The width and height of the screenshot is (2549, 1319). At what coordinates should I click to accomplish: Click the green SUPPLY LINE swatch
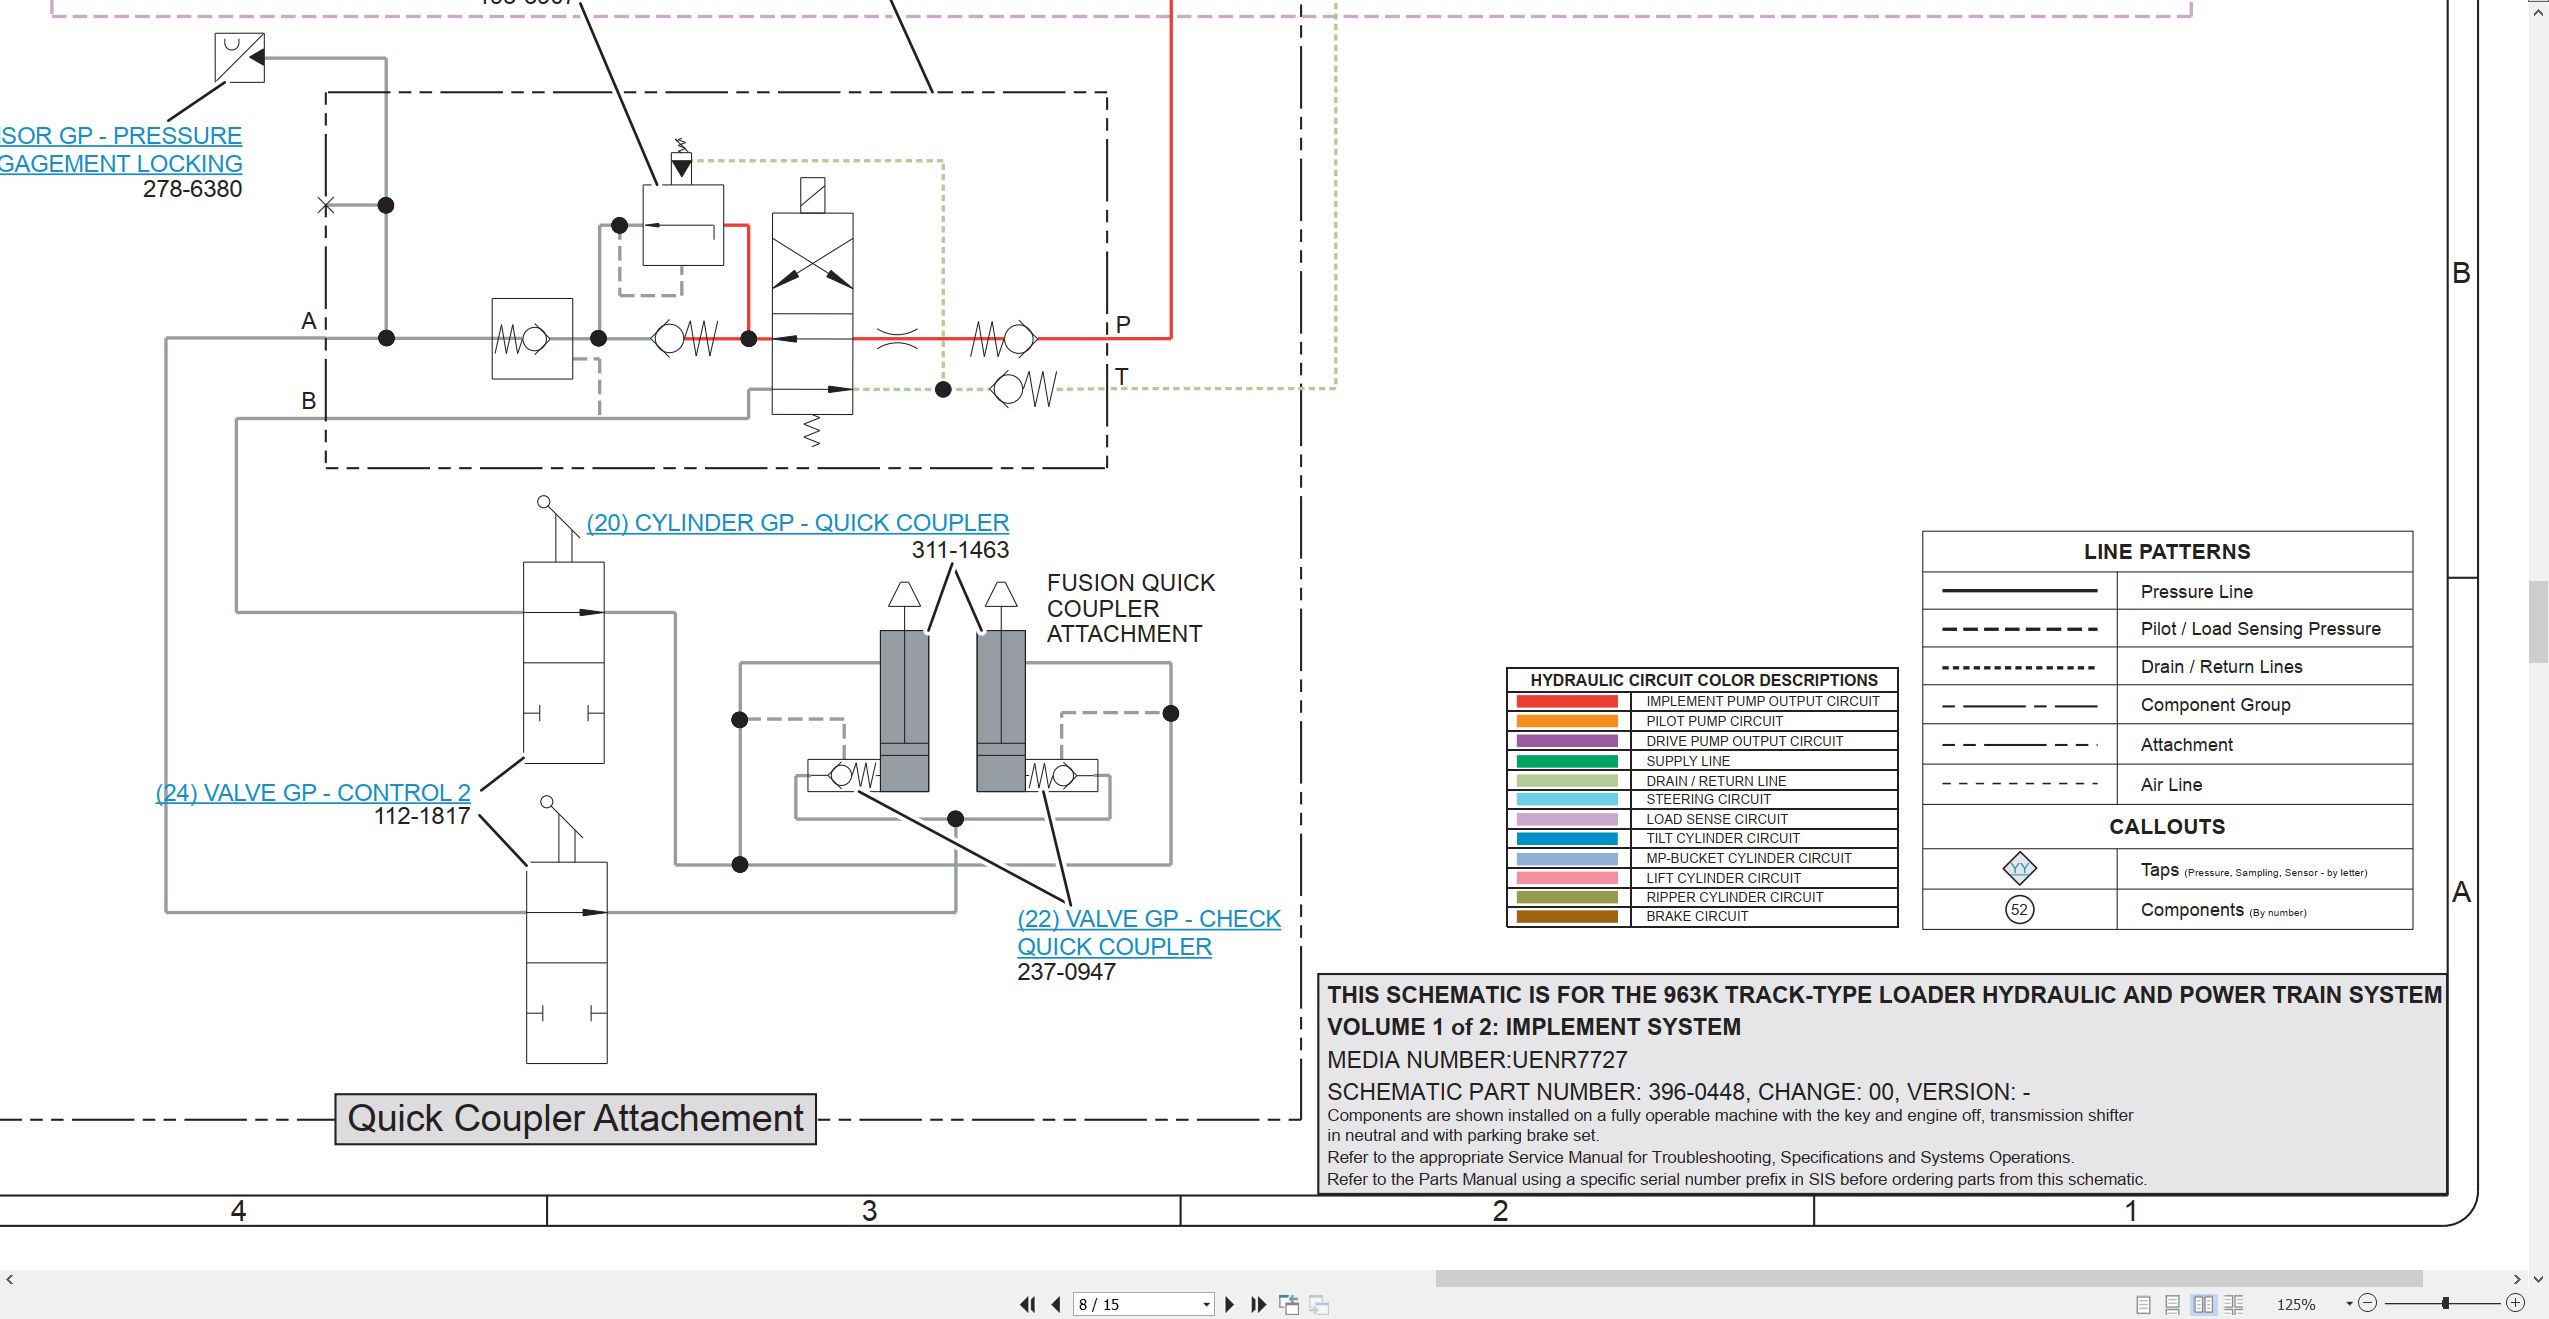[1567, 761]
